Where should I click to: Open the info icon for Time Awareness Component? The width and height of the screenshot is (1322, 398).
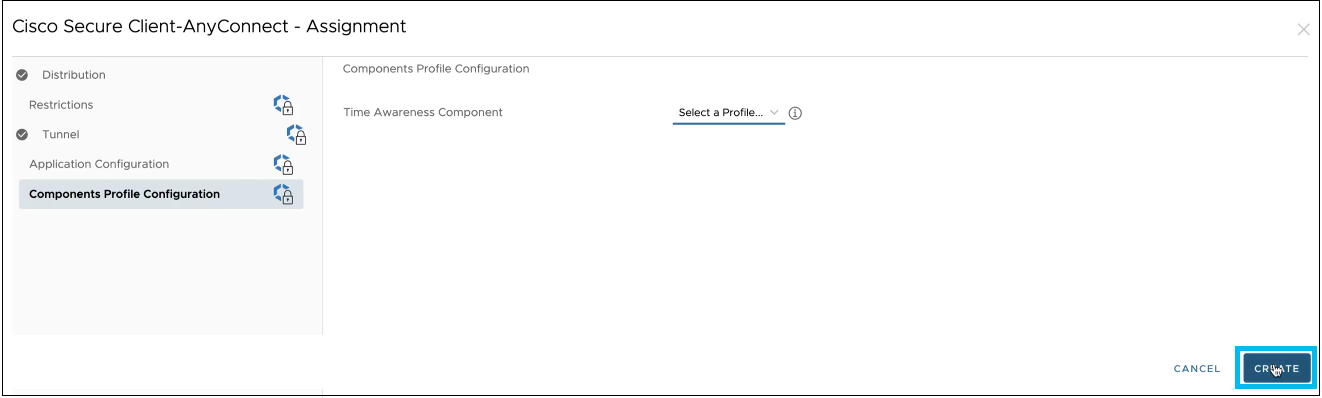click(796, 113)
